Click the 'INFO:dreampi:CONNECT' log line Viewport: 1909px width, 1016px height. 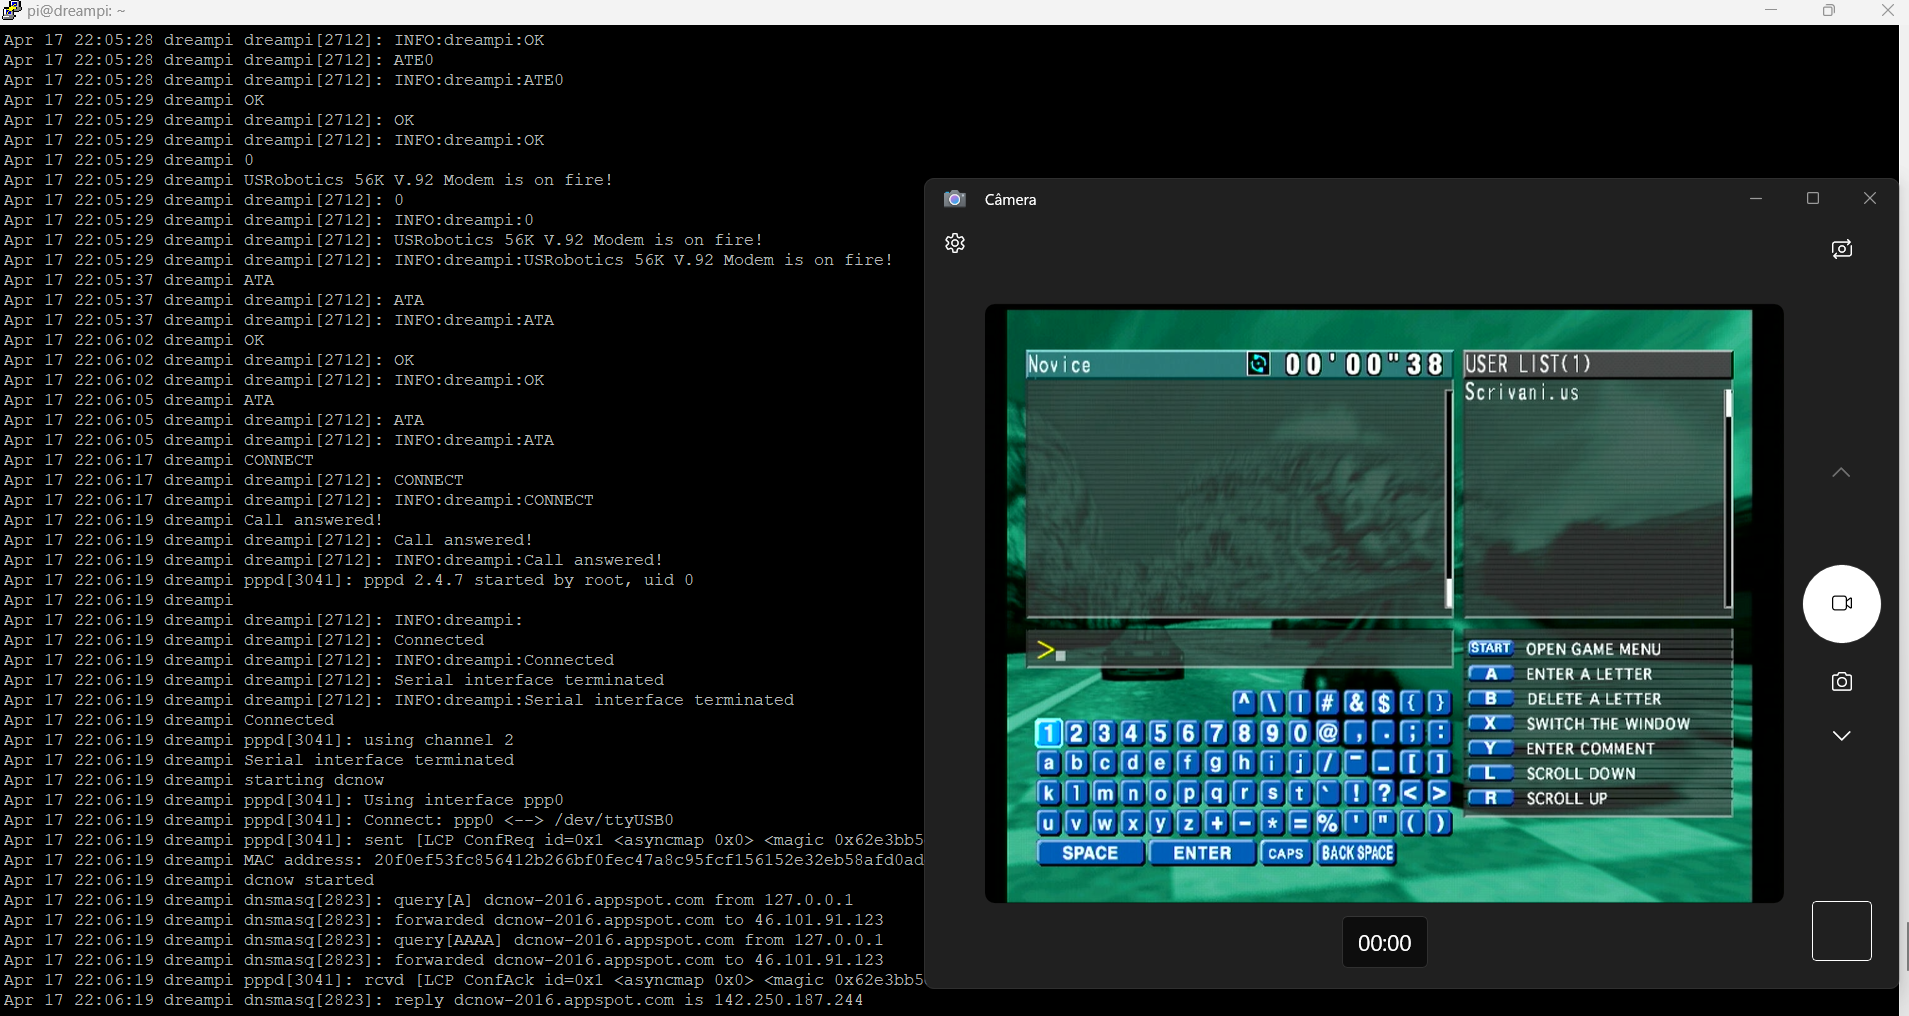[x=299, y=500]
